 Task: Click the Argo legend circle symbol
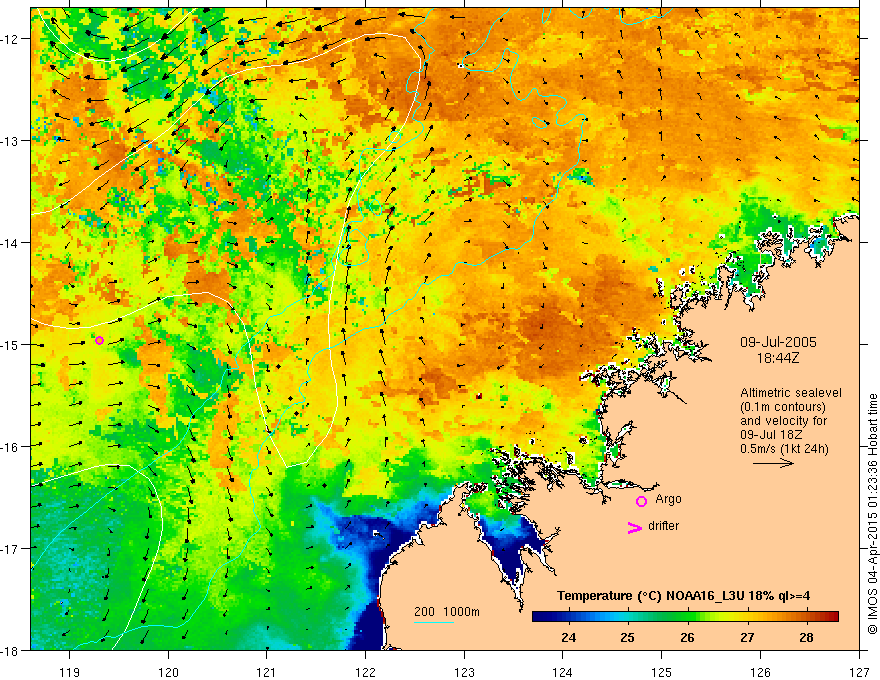(641, 501)
